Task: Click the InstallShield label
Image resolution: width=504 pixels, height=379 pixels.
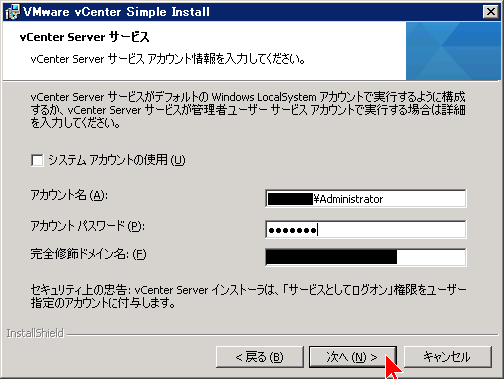Action: click(x=35, y=333)
